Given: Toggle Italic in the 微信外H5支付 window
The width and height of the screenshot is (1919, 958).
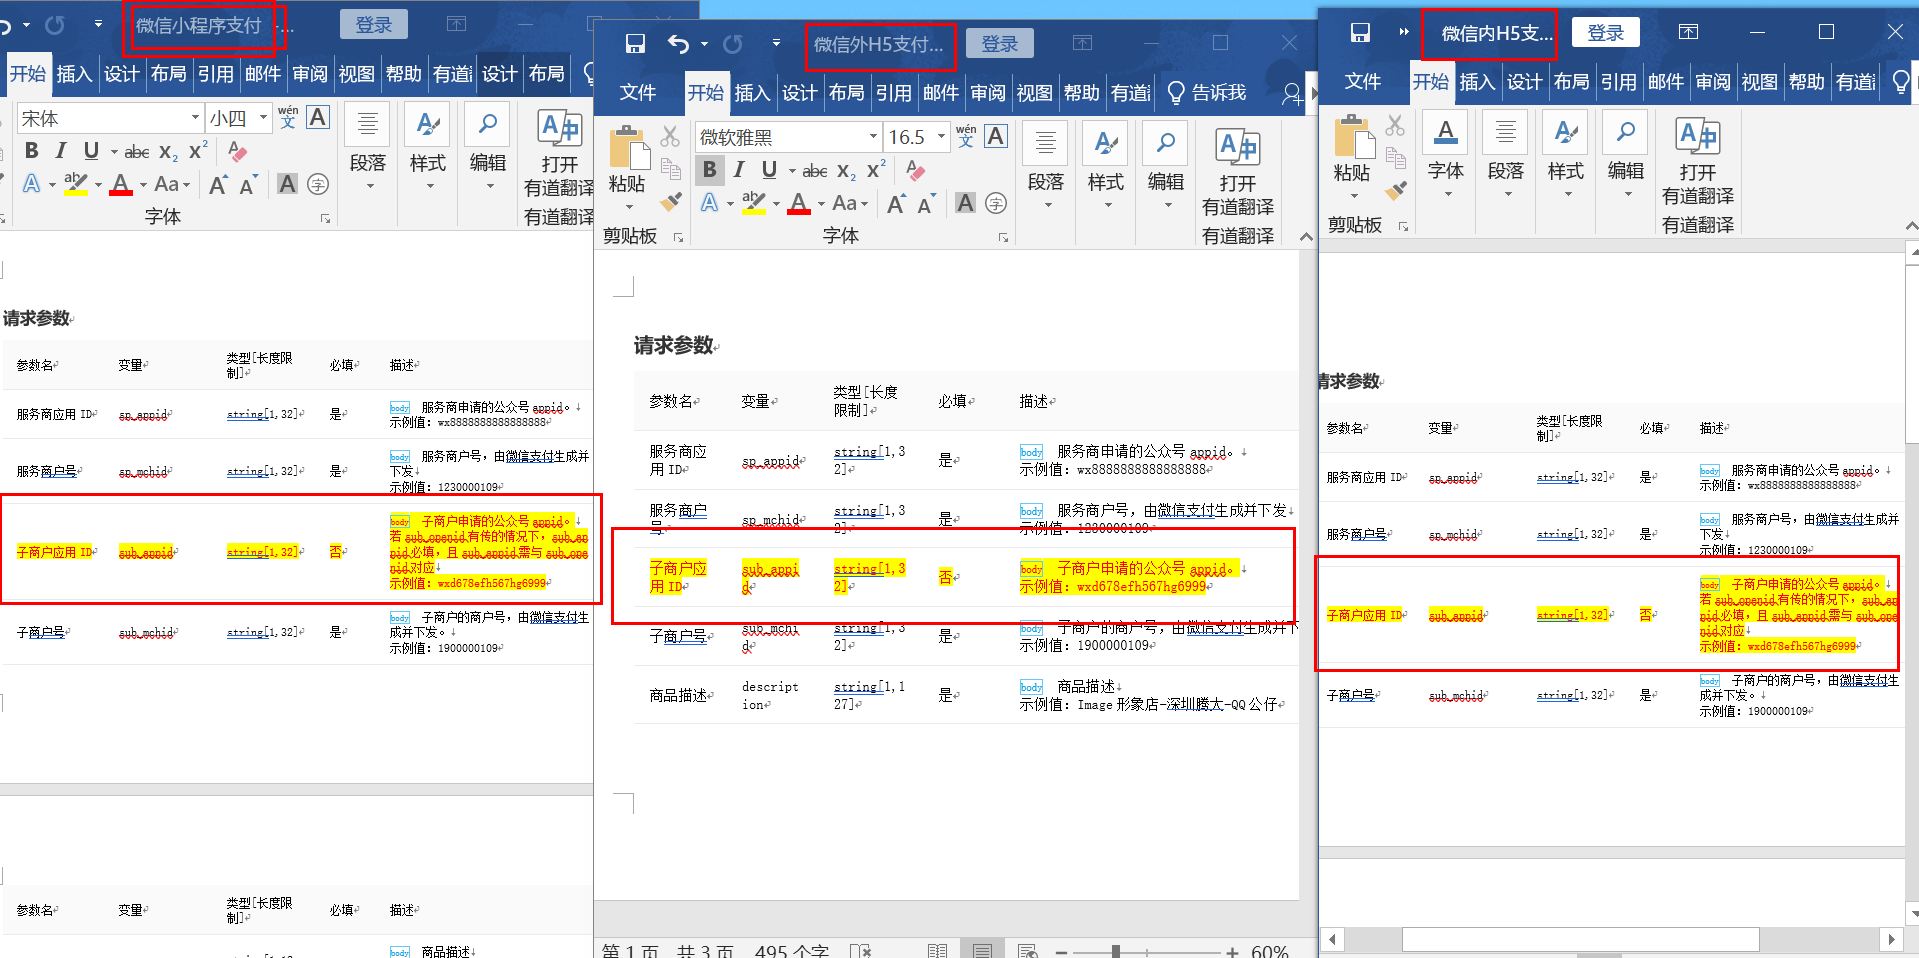Looking at the screenshot, I should [739, 170].
